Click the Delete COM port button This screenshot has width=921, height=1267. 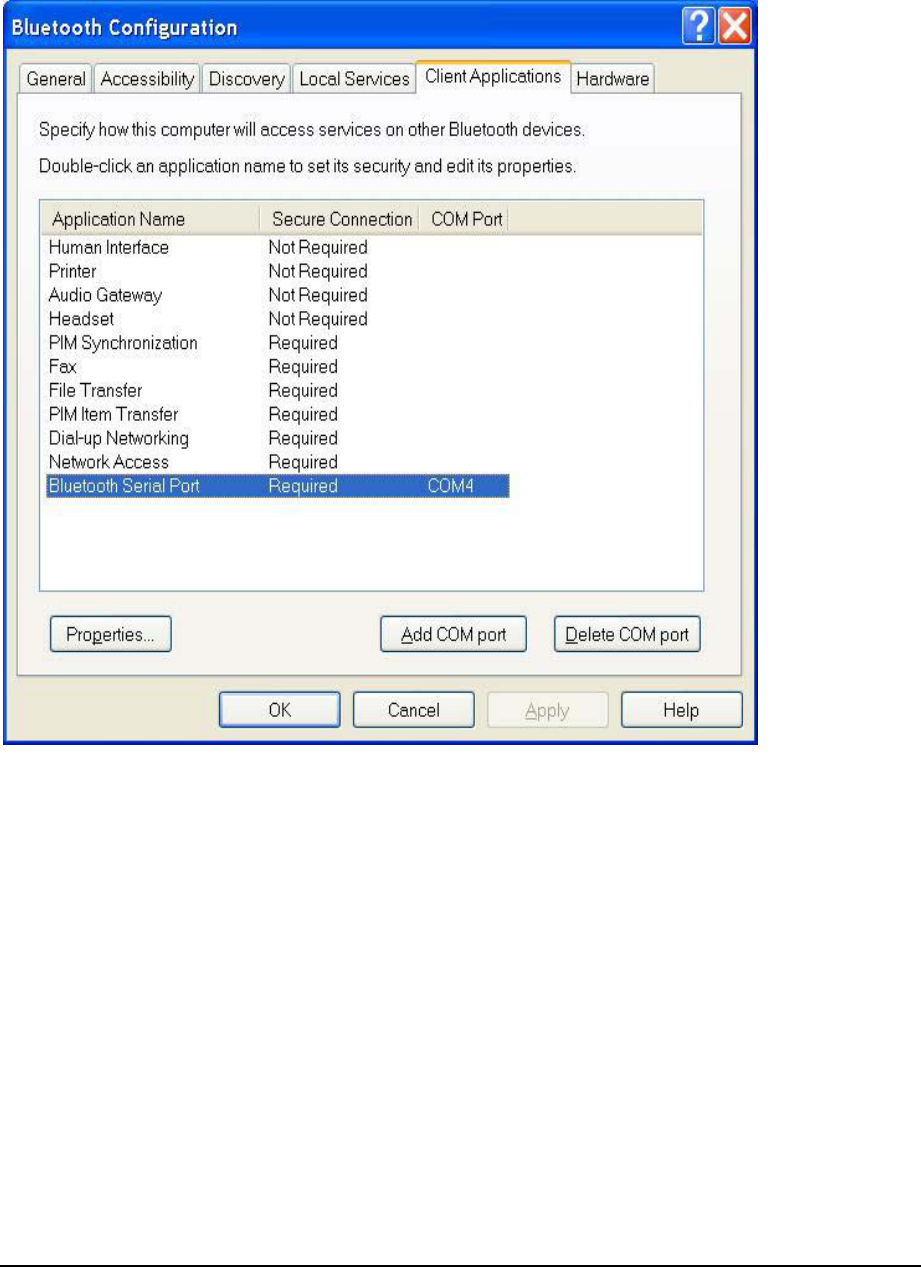coord(628,634)
